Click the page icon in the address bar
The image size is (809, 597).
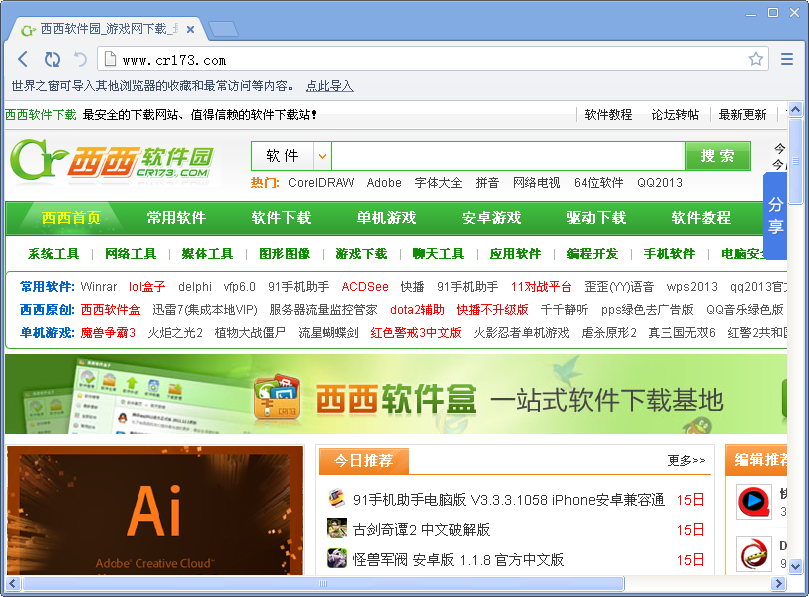110,59
